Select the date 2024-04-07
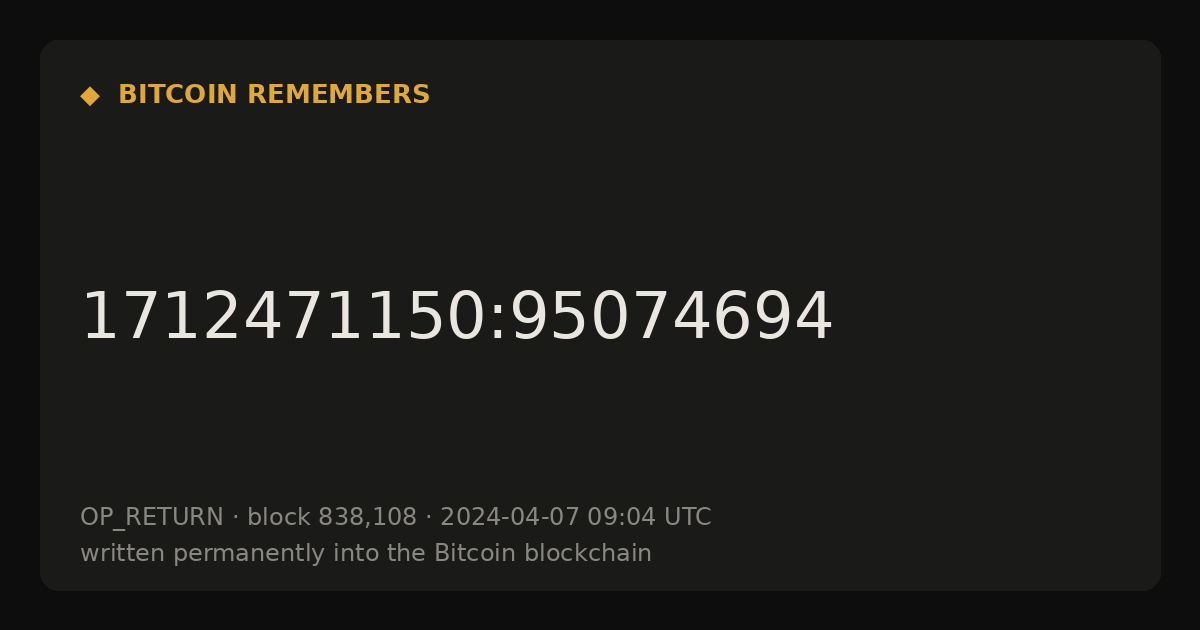This screenshot has height=630, width=1200. (x=510, y=518)
